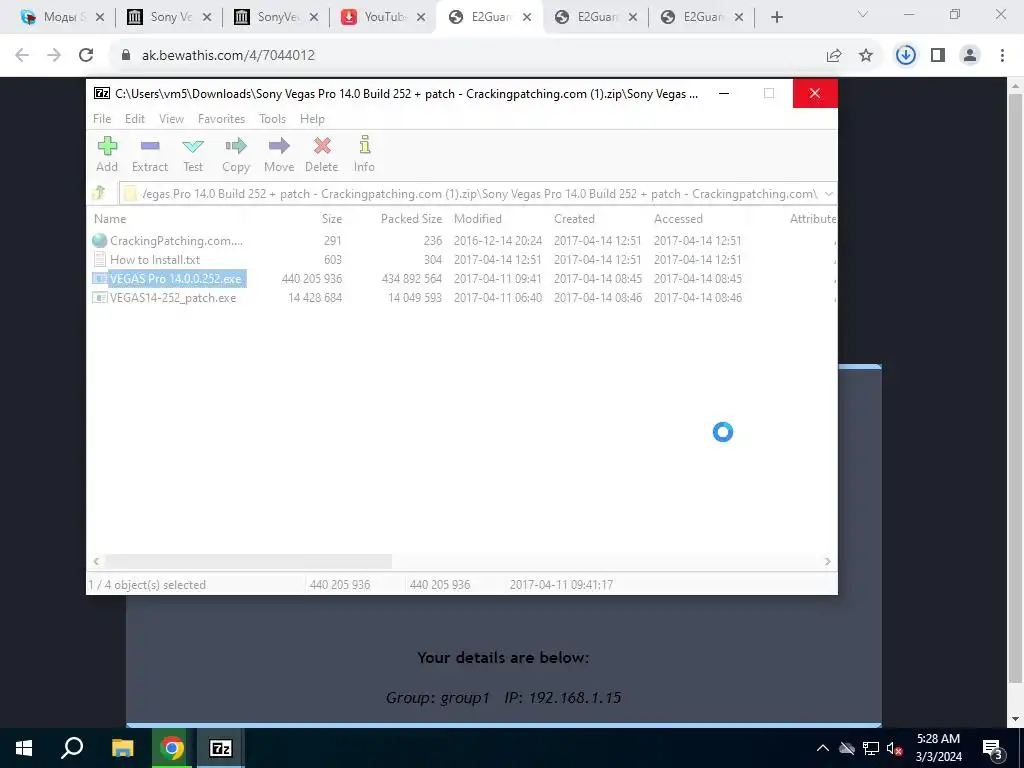Click the How to Install.txt document icon
Image resolution: width=1024 pixels, height=768 pixels.
[x=100, y=259]
